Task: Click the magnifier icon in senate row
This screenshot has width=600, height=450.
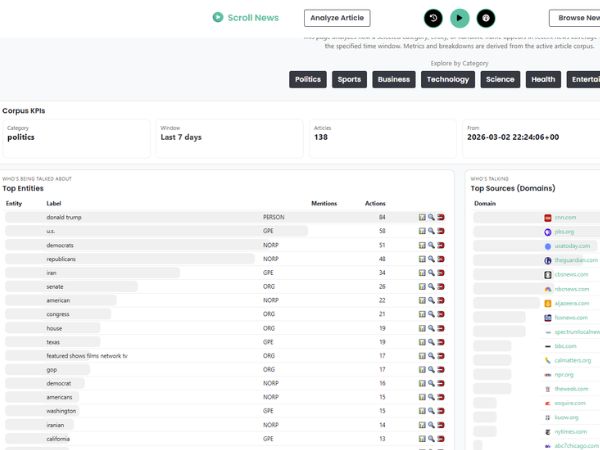Action: (431, 286)
